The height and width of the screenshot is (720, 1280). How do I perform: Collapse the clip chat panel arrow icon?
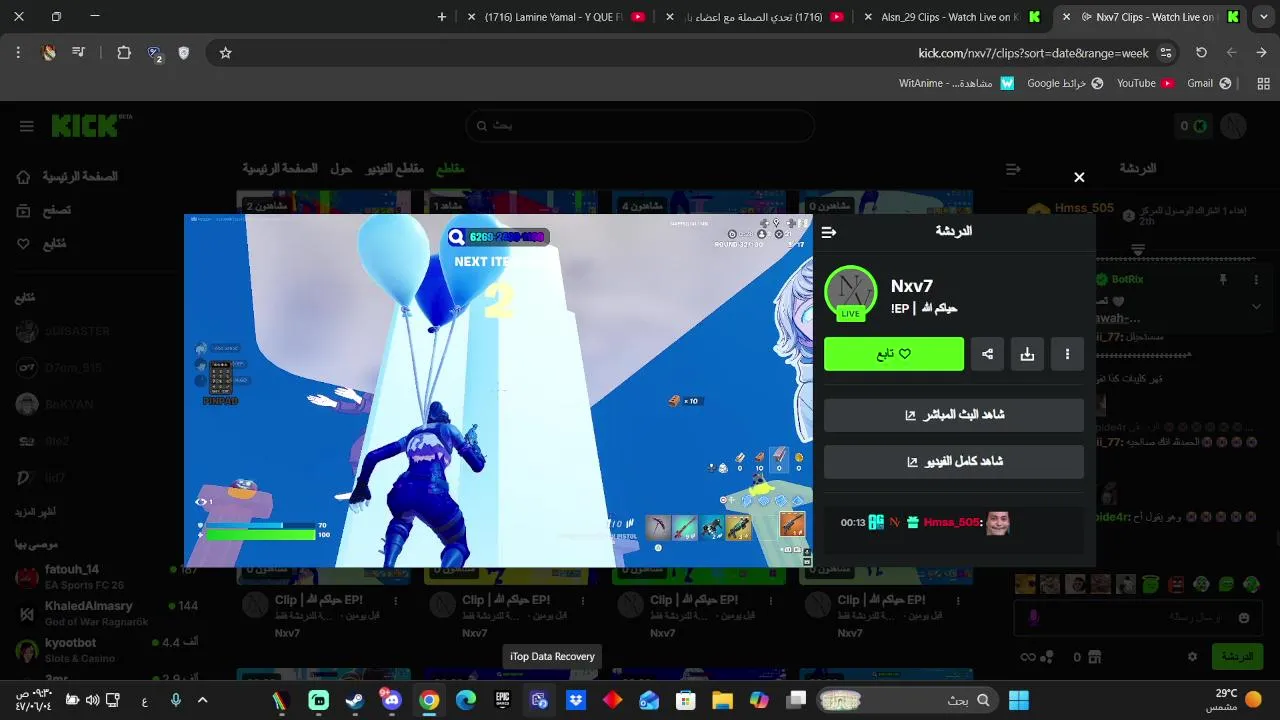[828, 232]
